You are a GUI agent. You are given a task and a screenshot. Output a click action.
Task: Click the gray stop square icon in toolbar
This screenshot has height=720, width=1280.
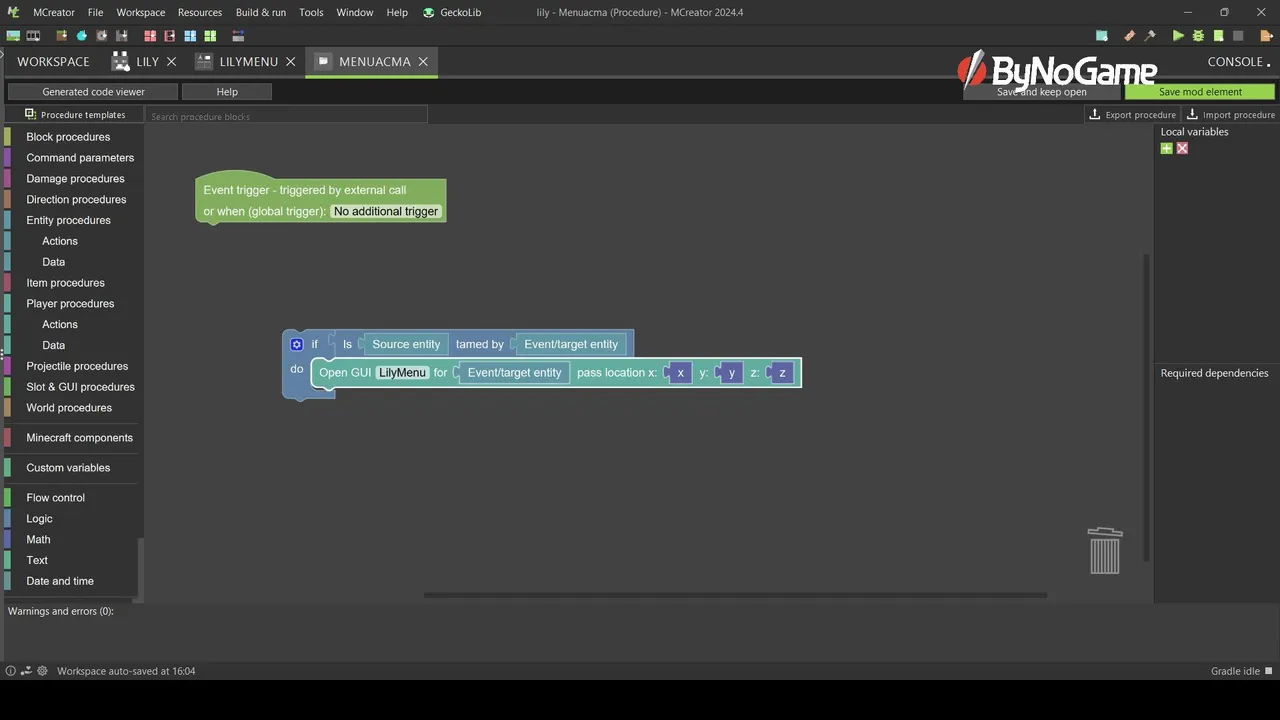click(x=1238, y=36)
